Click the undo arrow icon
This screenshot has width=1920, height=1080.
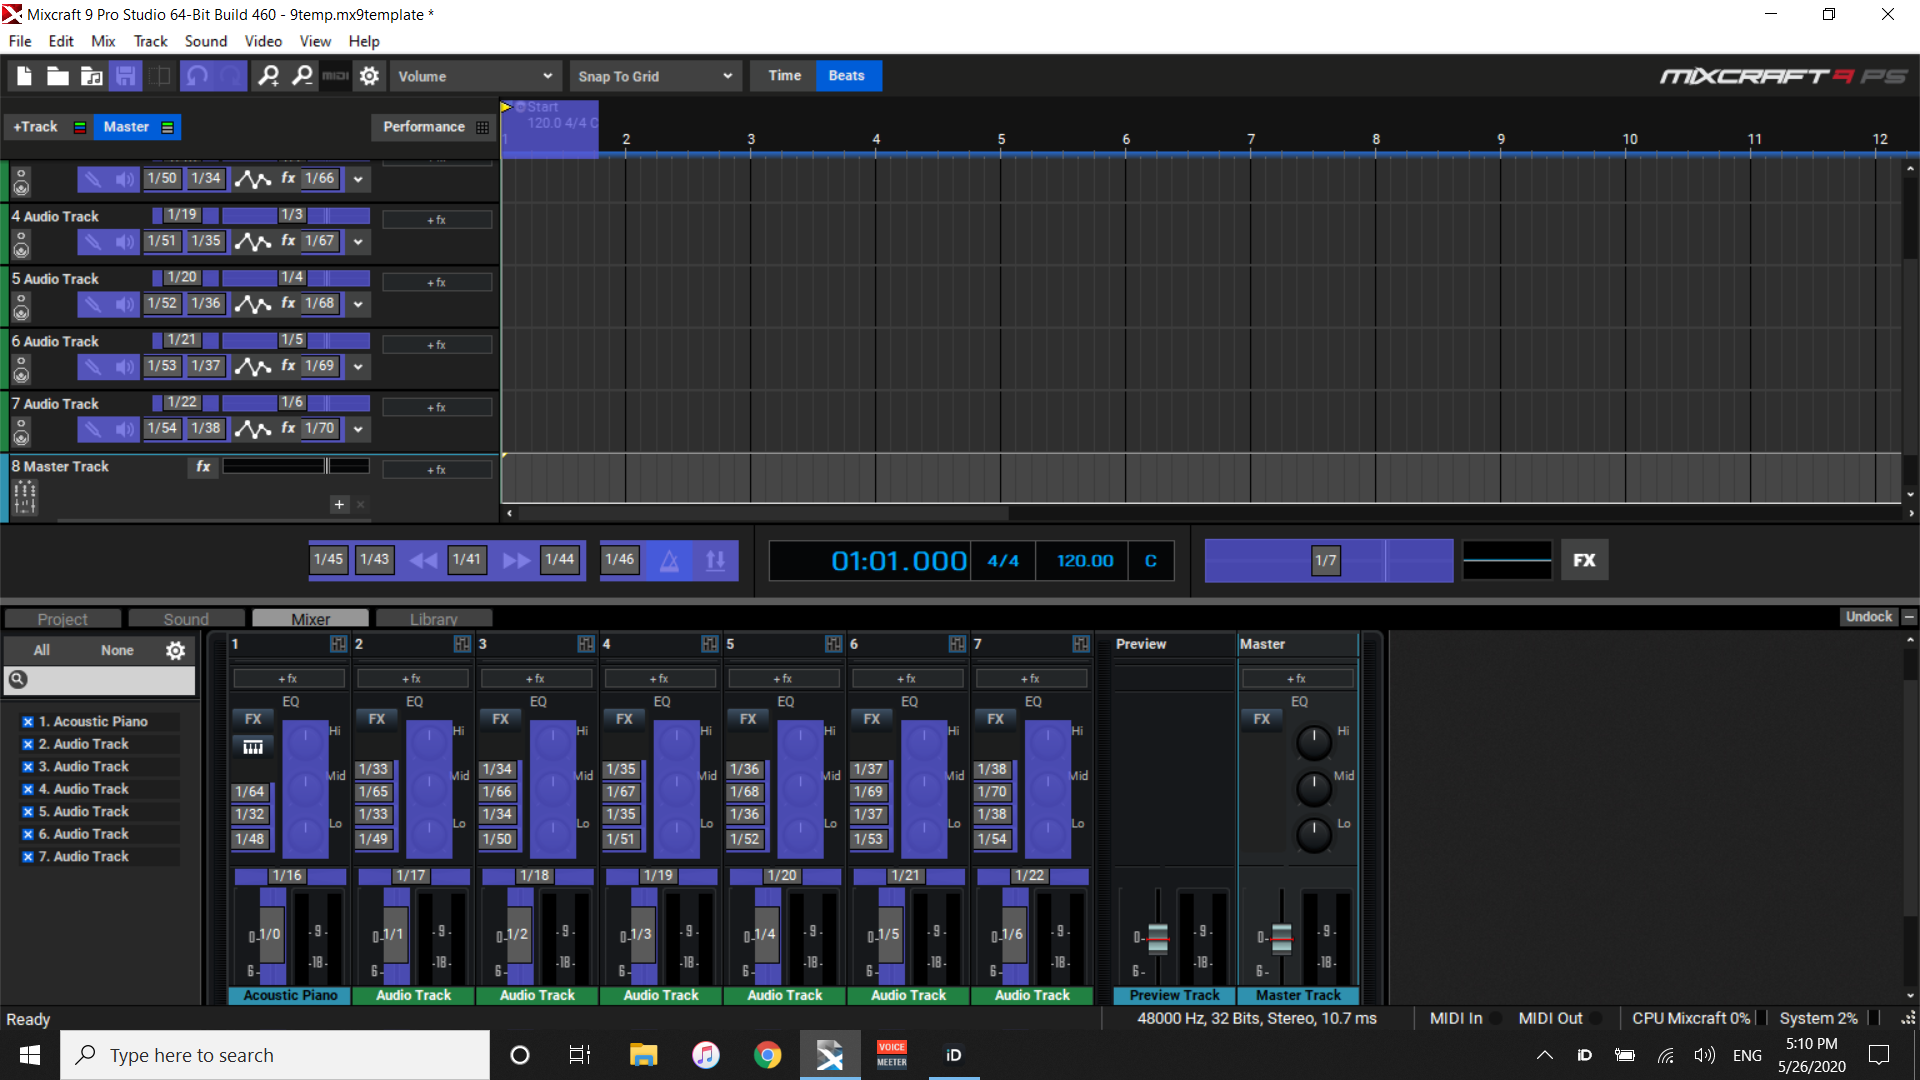(197, 76)
